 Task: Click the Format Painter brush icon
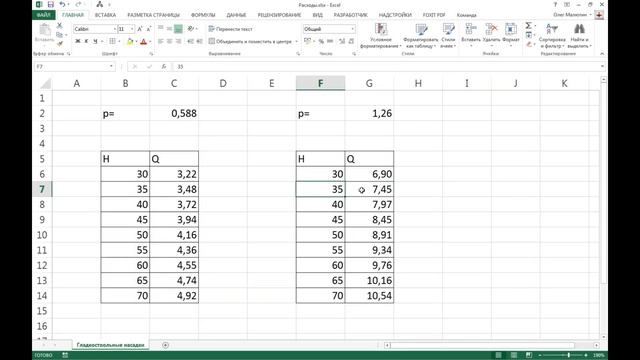(x=60, y=43)
